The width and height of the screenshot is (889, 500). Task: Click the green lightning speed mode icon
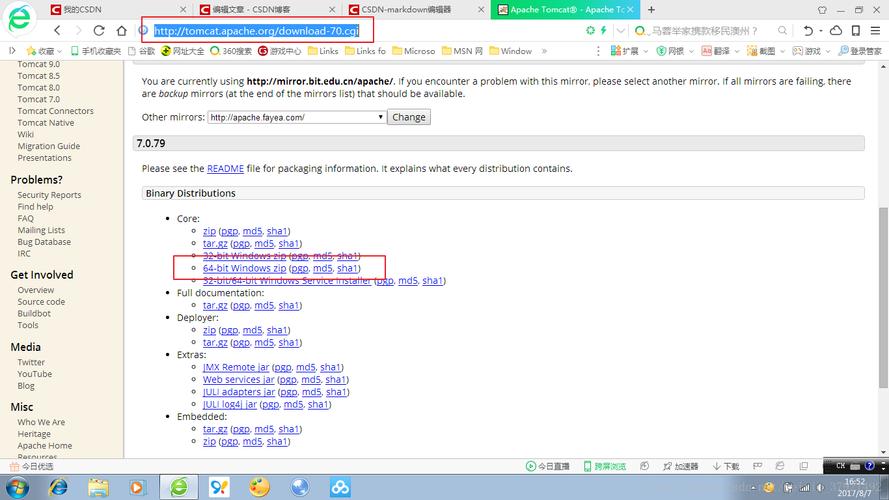tap(603, 30)
